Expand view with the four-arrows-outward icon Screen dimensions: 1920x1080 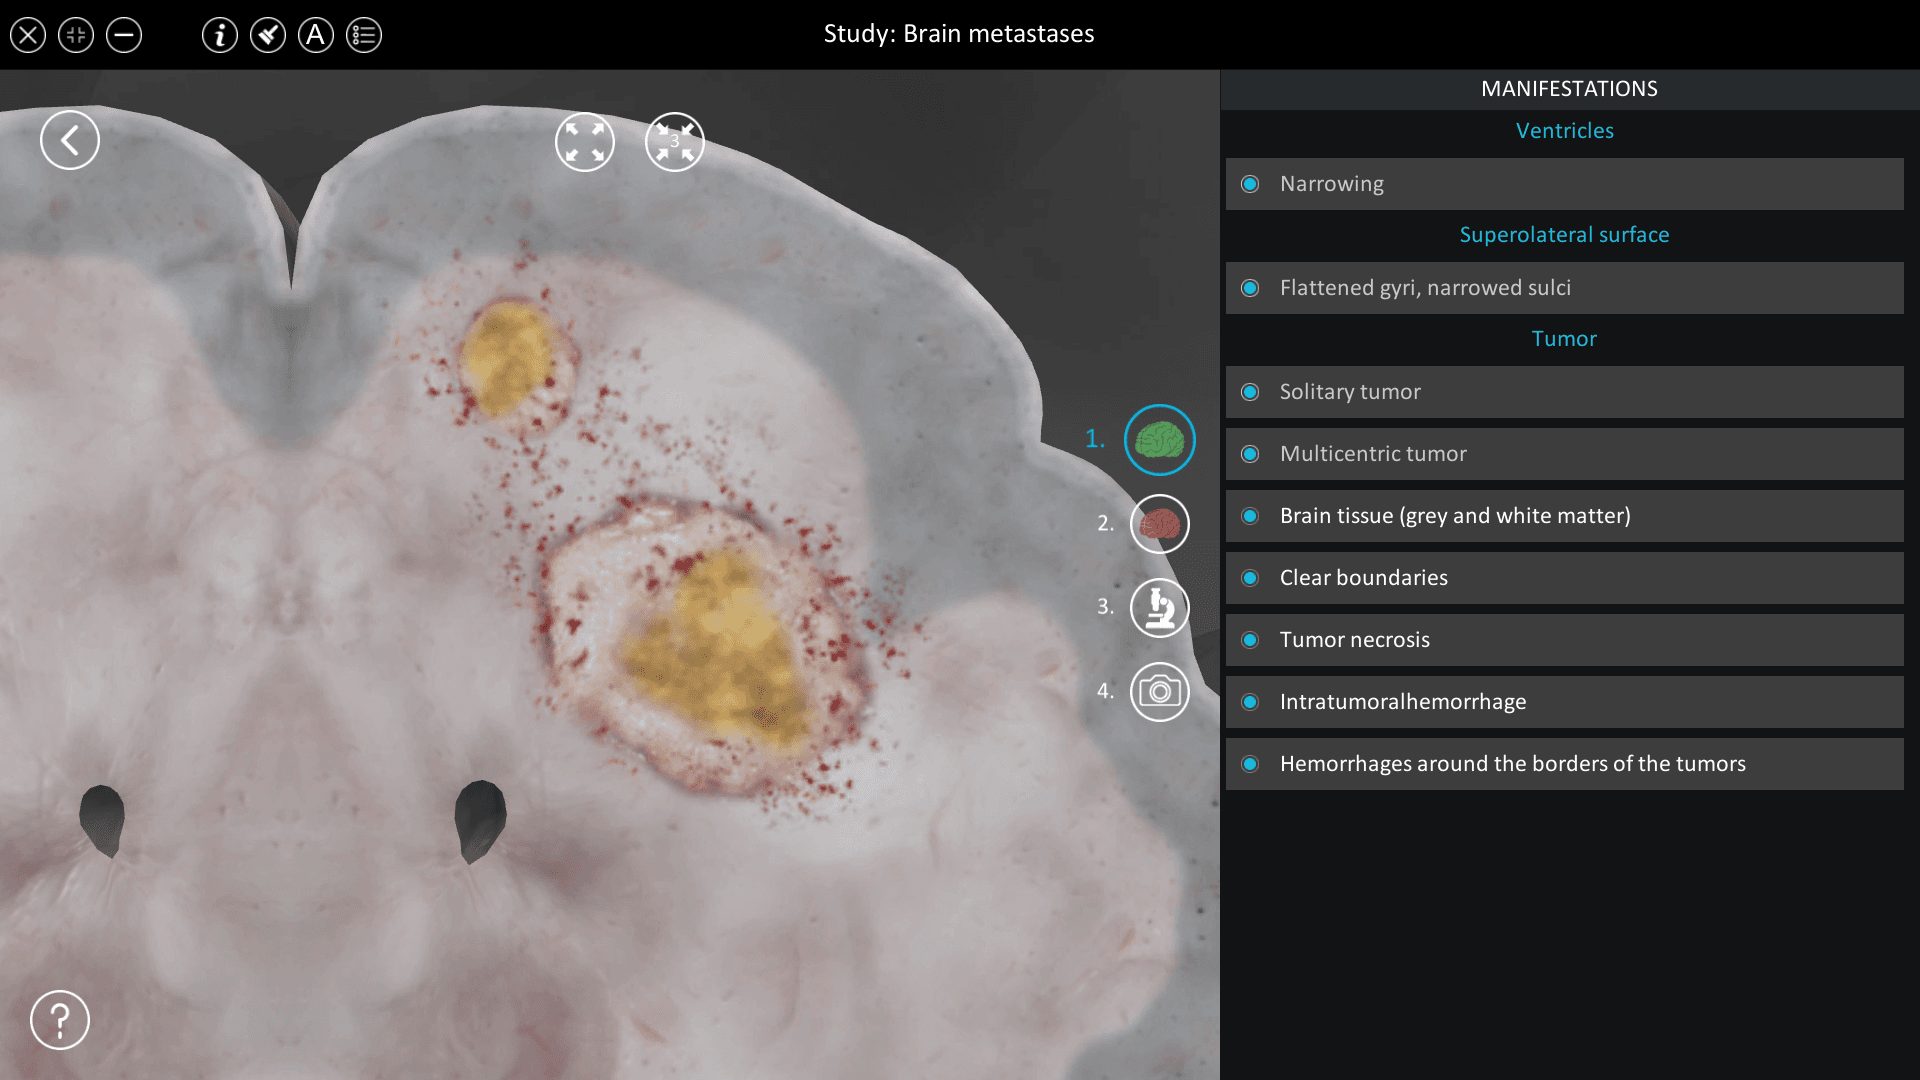(585, 142)
